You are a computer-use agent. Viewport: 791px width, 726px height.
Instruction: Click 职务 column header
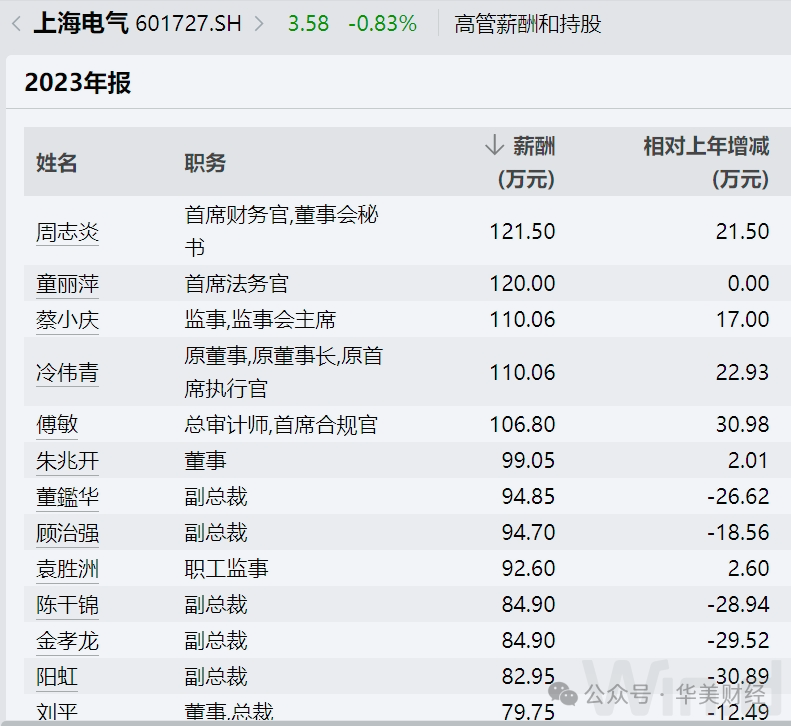point(205,163)
